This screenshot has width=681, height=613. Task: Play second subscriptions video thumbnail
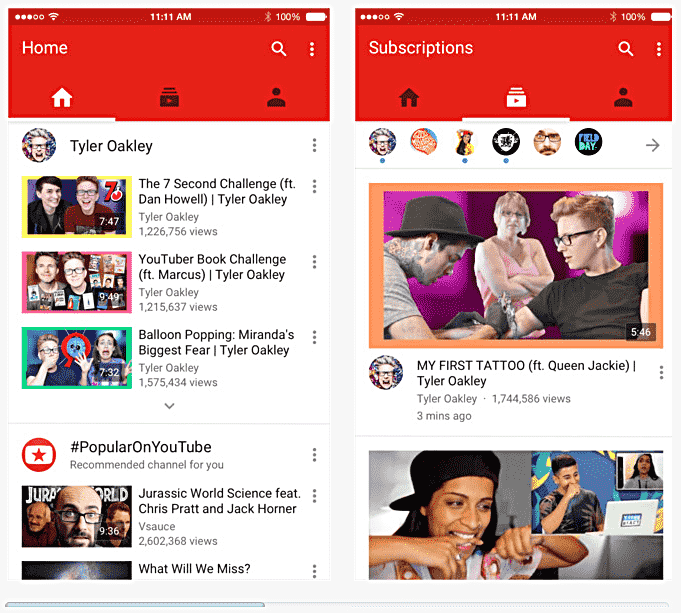pos(516,515)
